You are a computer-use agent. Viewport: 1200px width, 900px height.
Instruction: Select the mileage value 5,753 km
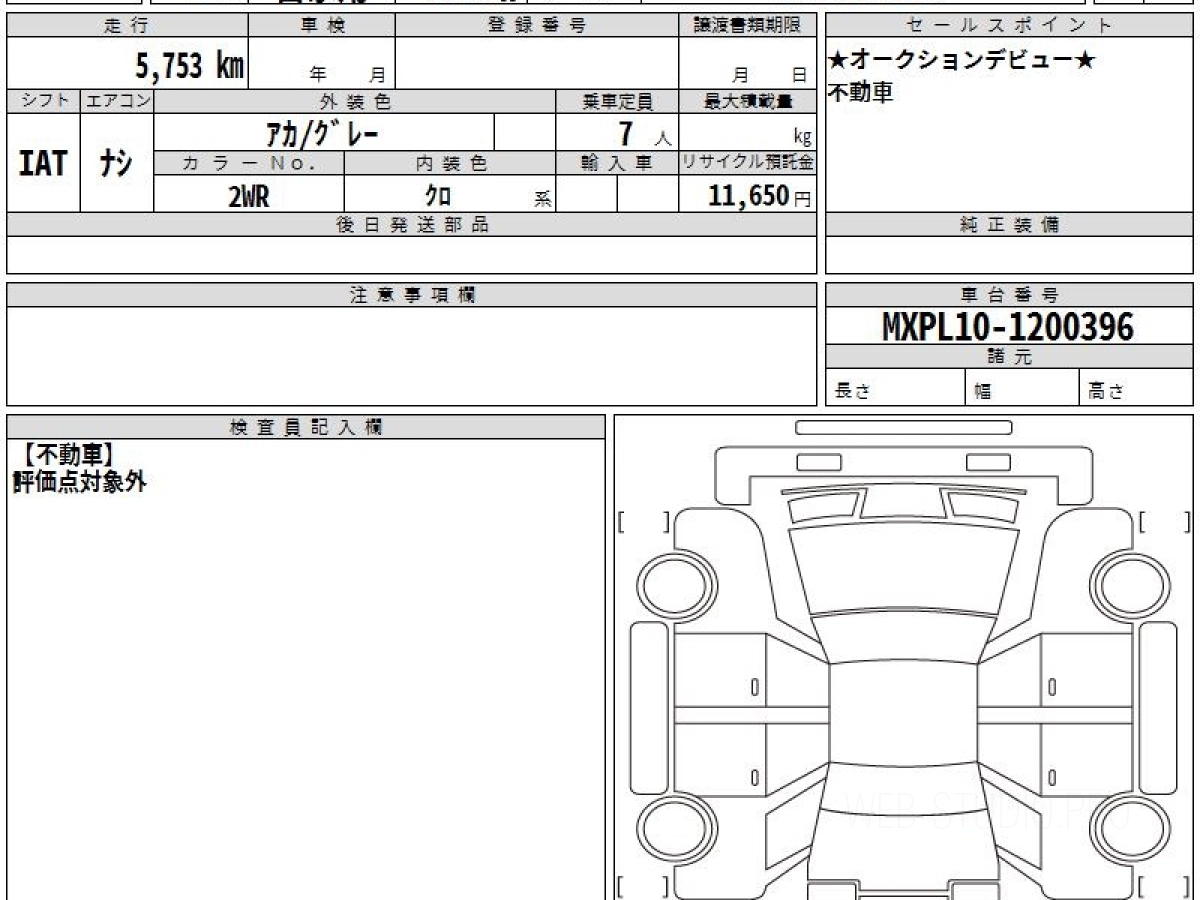190,67
